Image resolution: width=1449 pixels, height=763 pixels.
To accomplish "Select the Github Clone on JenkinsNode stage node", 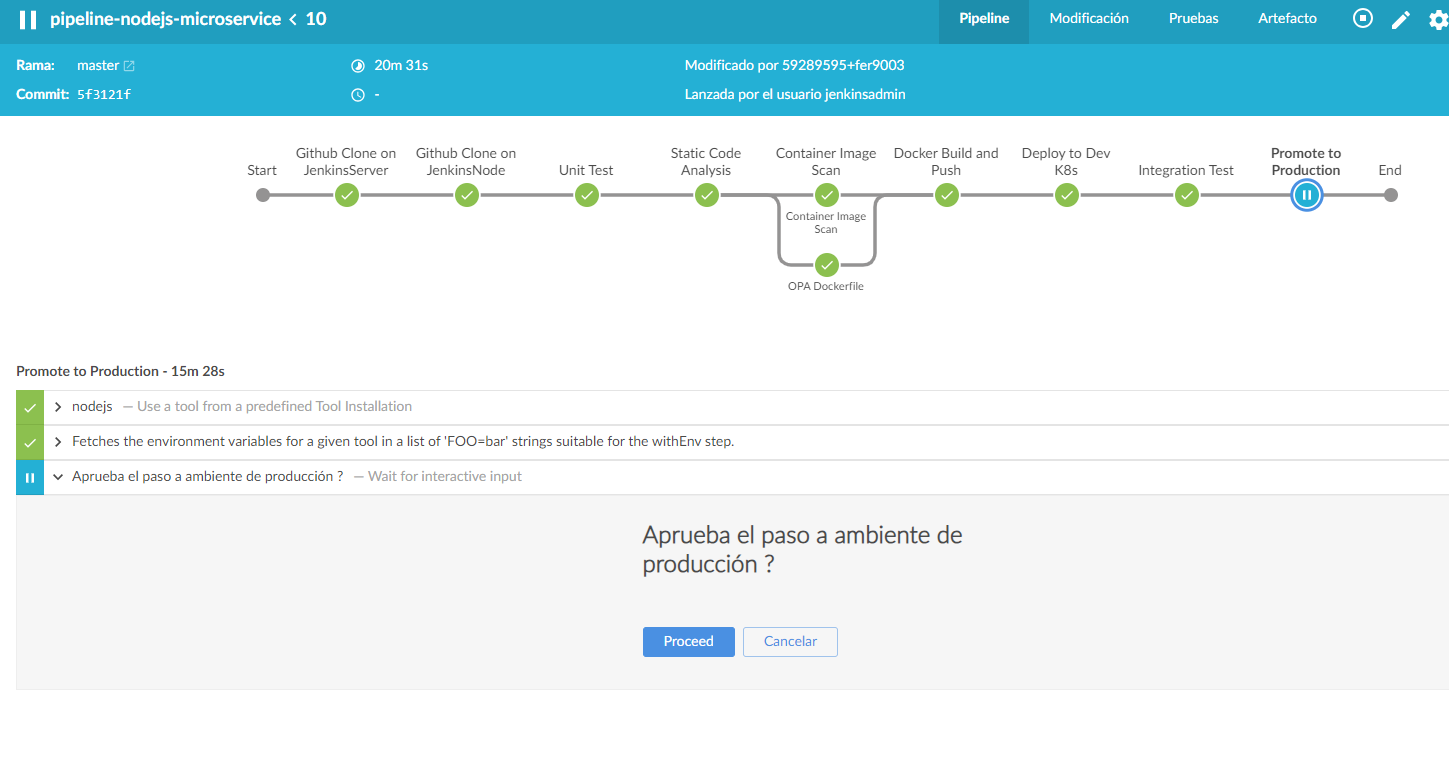I will tap(467, 195).
